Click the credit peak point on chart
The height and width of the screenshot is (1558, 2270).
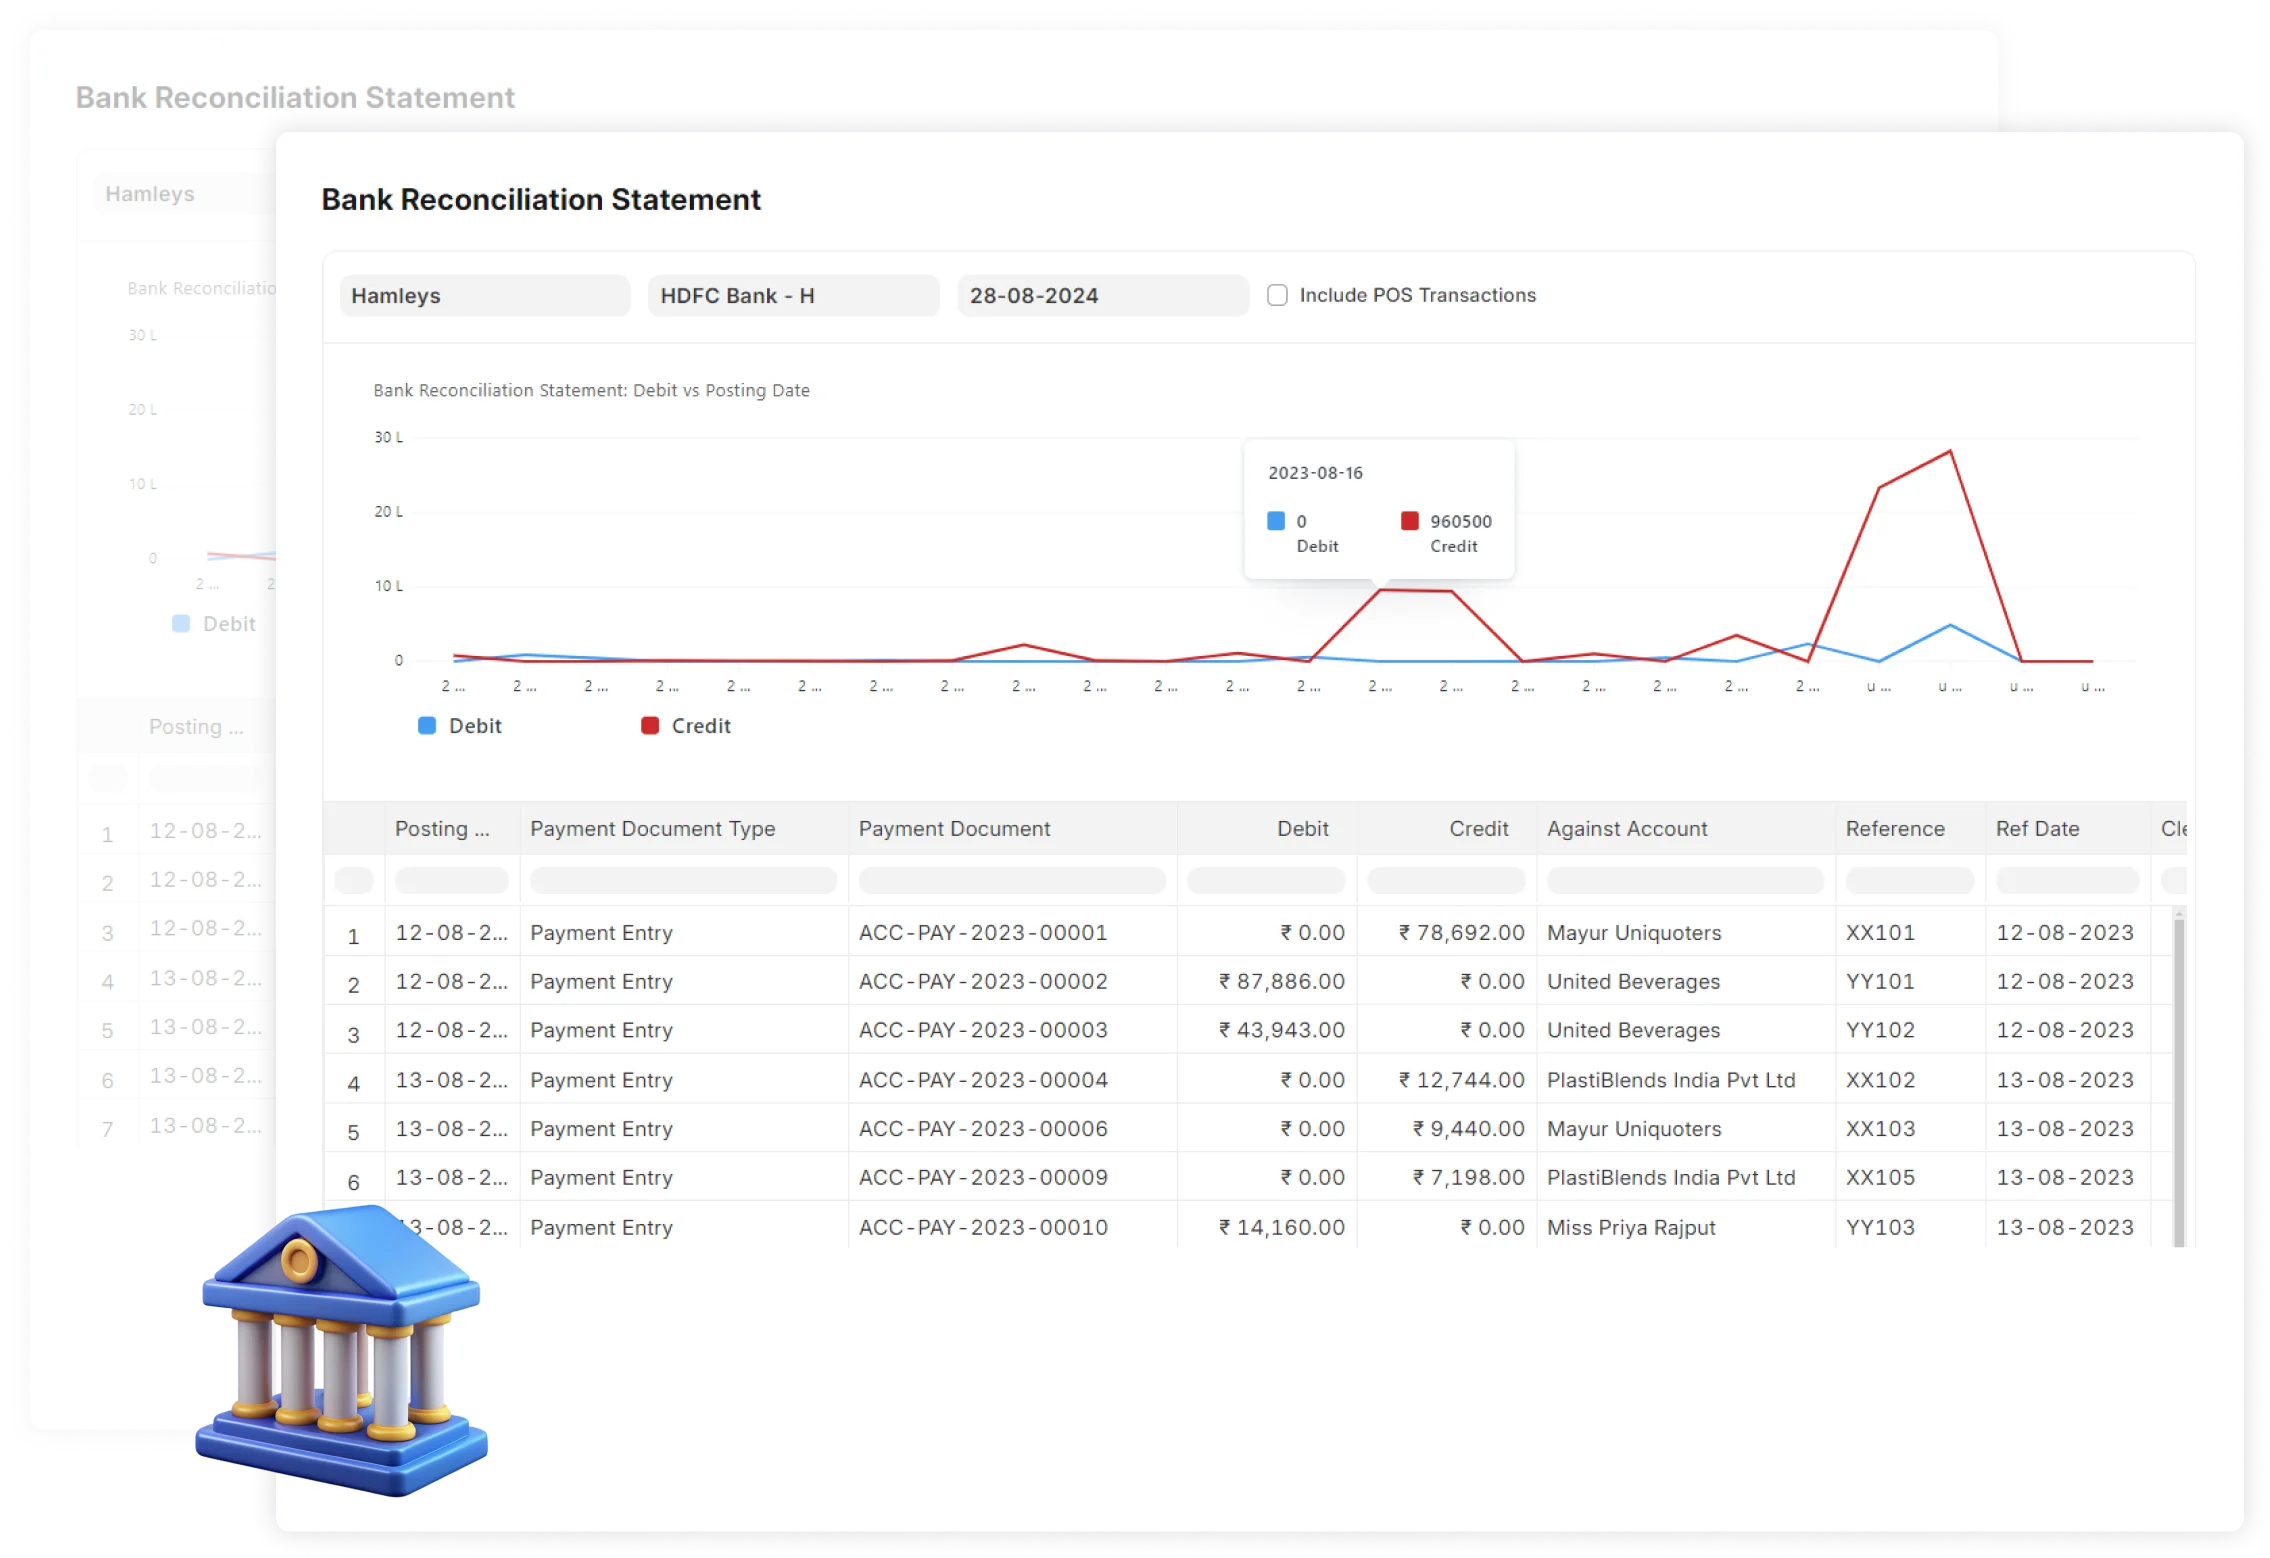click(1950, 452)
